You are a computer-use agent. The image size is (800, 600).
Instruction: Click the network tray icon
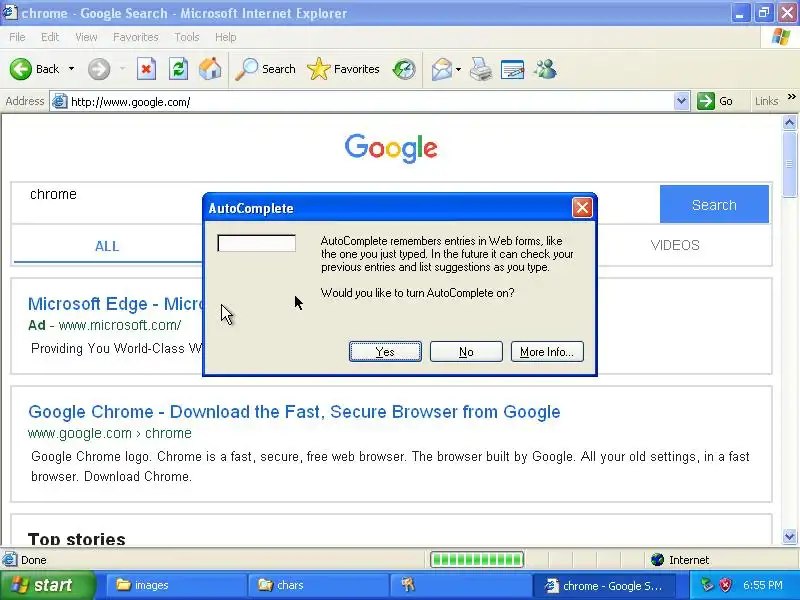[706, 585]
